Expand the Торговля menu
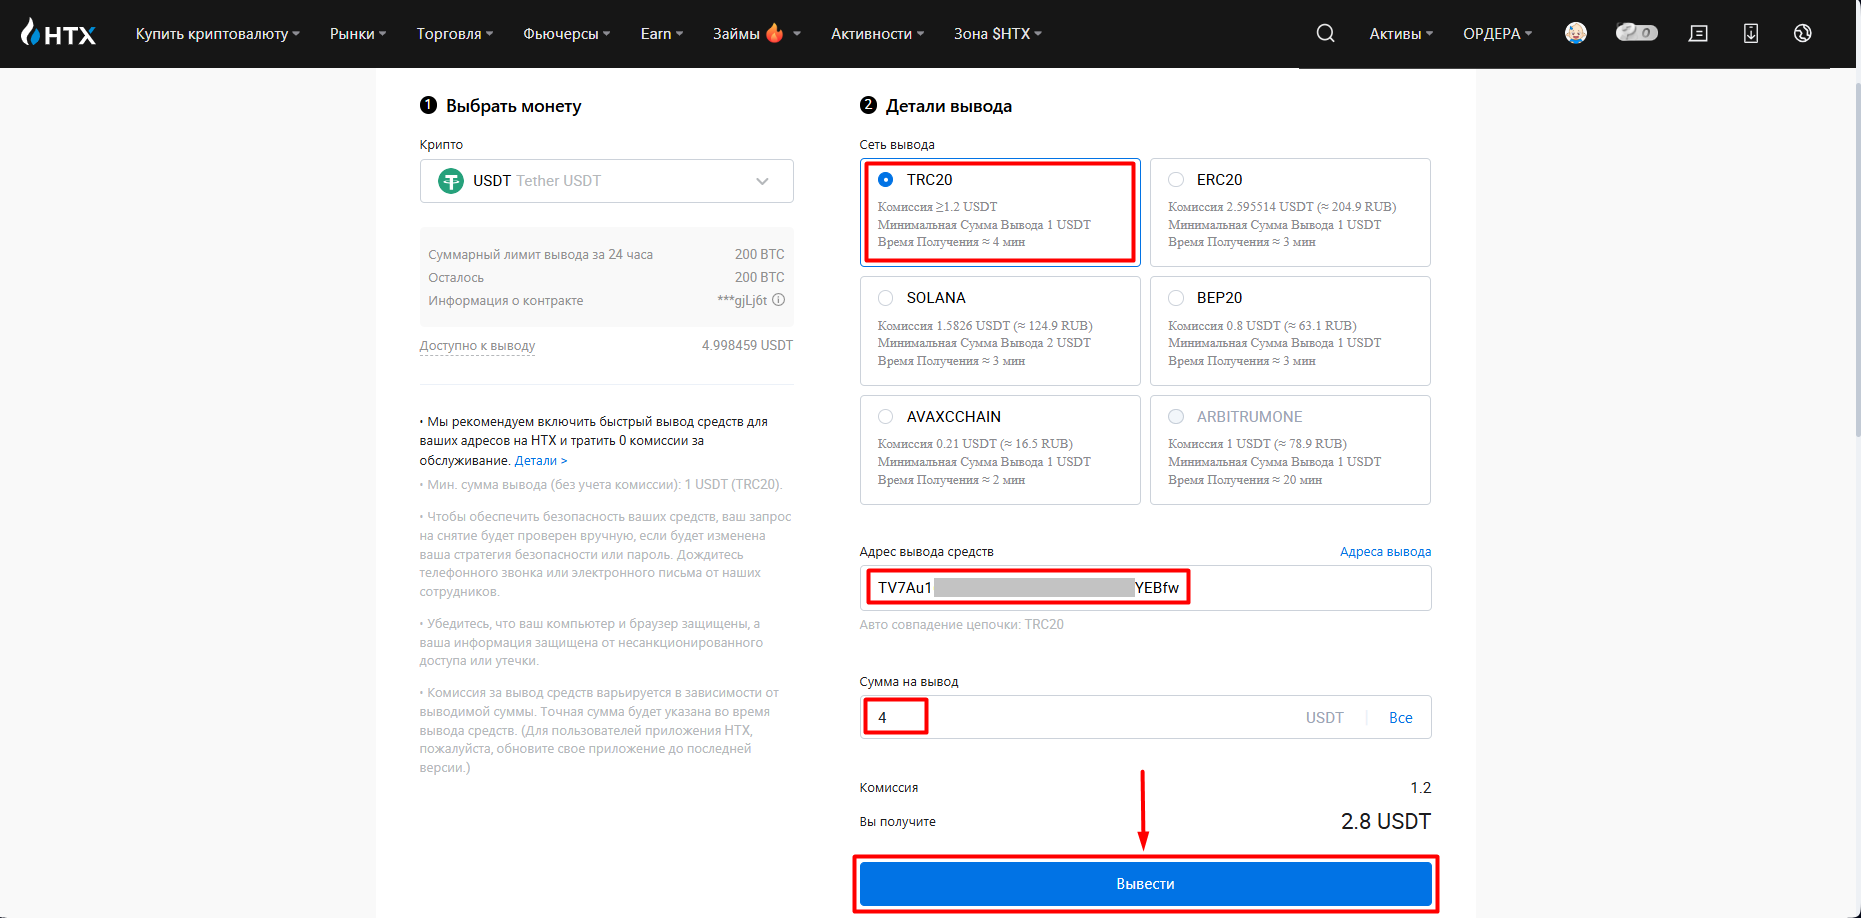 (x=455, y=34)
